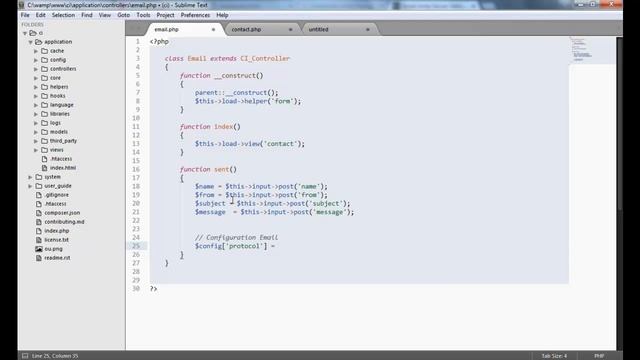Open the Edit menu
640x360 pixels.
40,15
